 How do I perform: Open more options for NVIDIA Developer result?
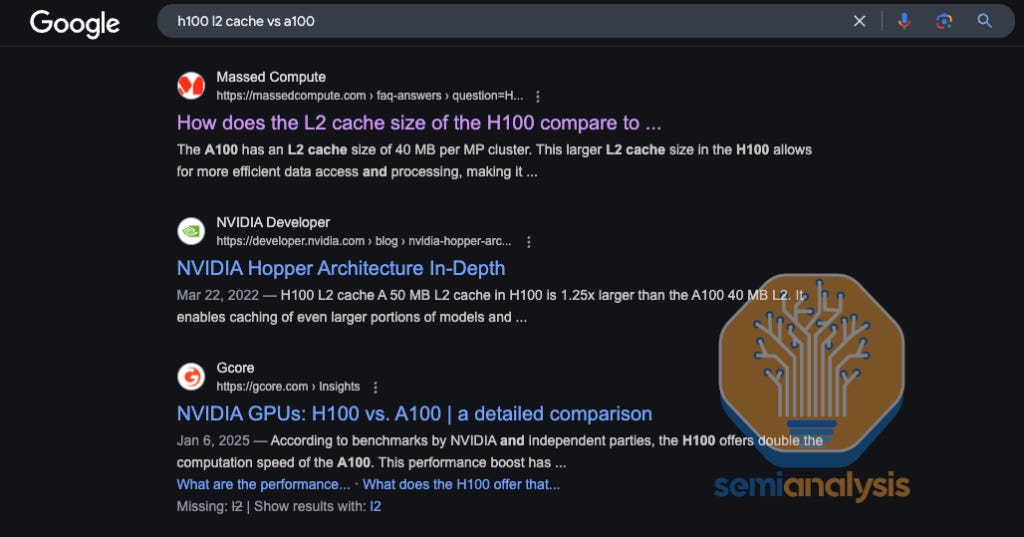(529, 242)
